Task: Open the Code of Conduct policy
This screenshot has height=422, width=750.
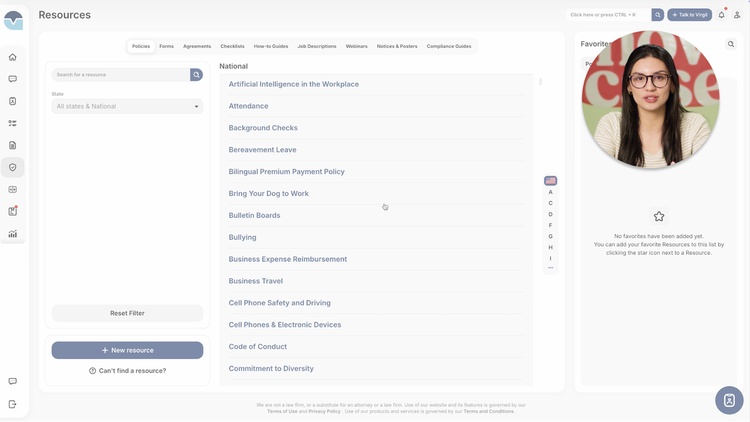Action: (x=258, y=347)
